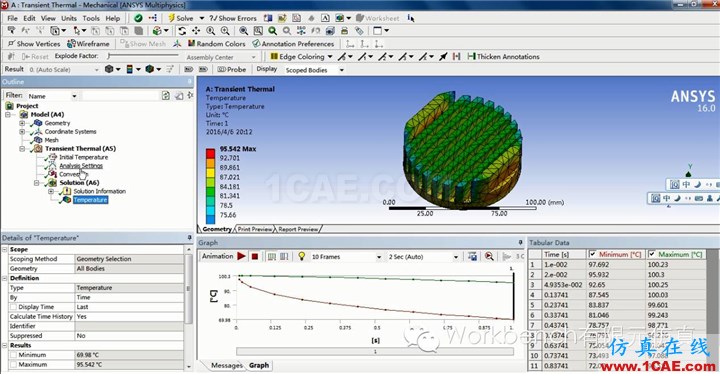Open the Messages tab
Image resolution: width=720 pixels, height=374 pixels.
(226, 365)
